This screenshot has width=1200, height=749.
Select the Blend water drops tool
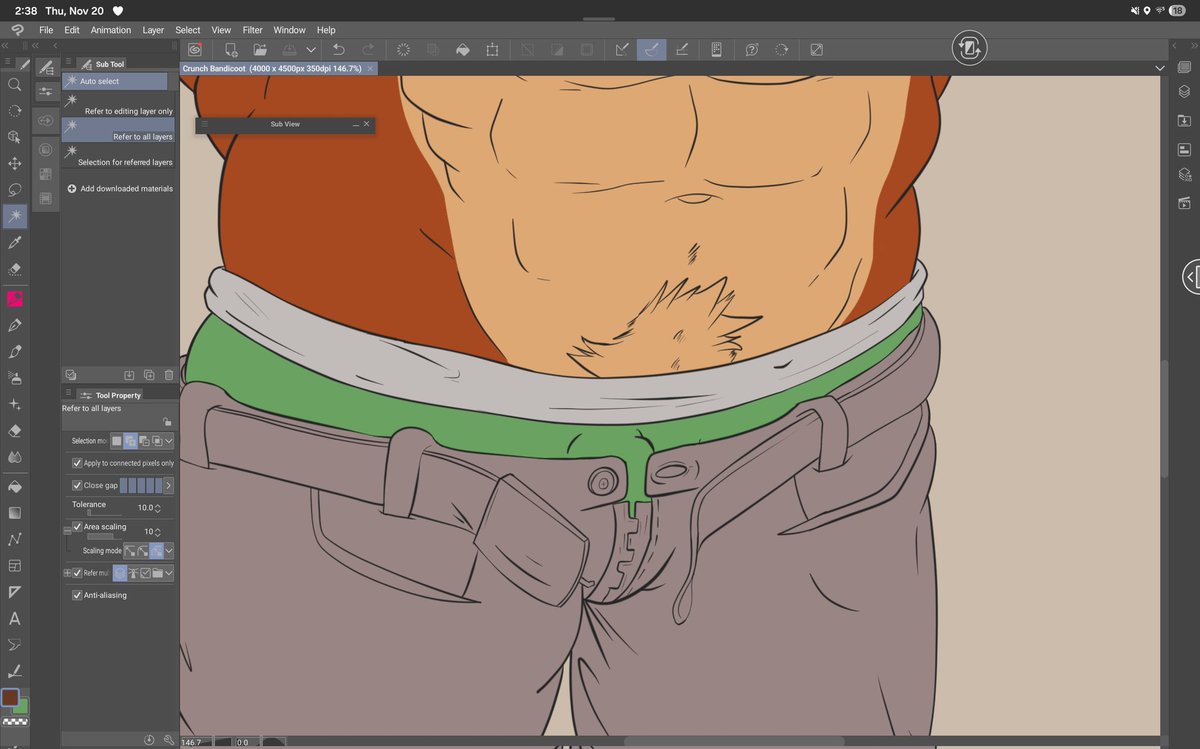coord(14,457)
